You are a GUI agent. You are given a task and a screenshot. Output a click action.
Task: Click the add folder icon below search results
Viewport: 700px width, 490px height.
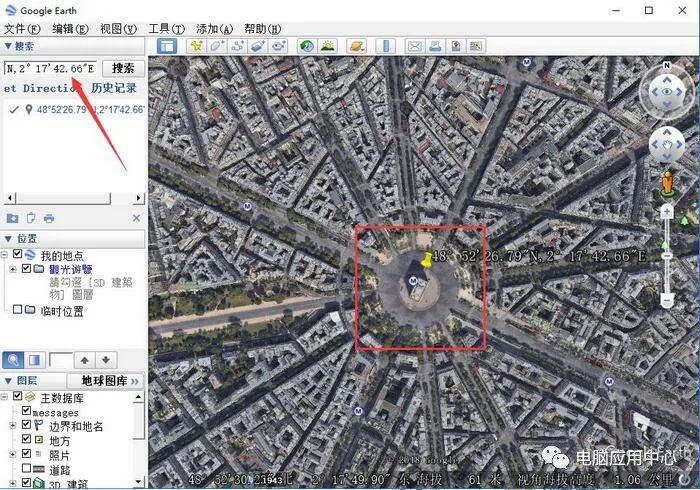(x=12, y=218)
